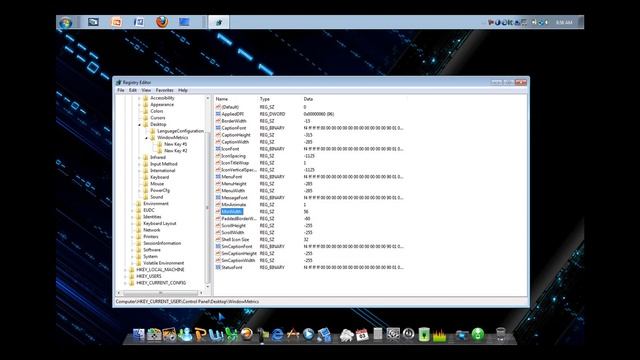This screenshot has width=640, height=360.
Task: Collapse the Desktop key in the tree
Action: coord(139,124)
